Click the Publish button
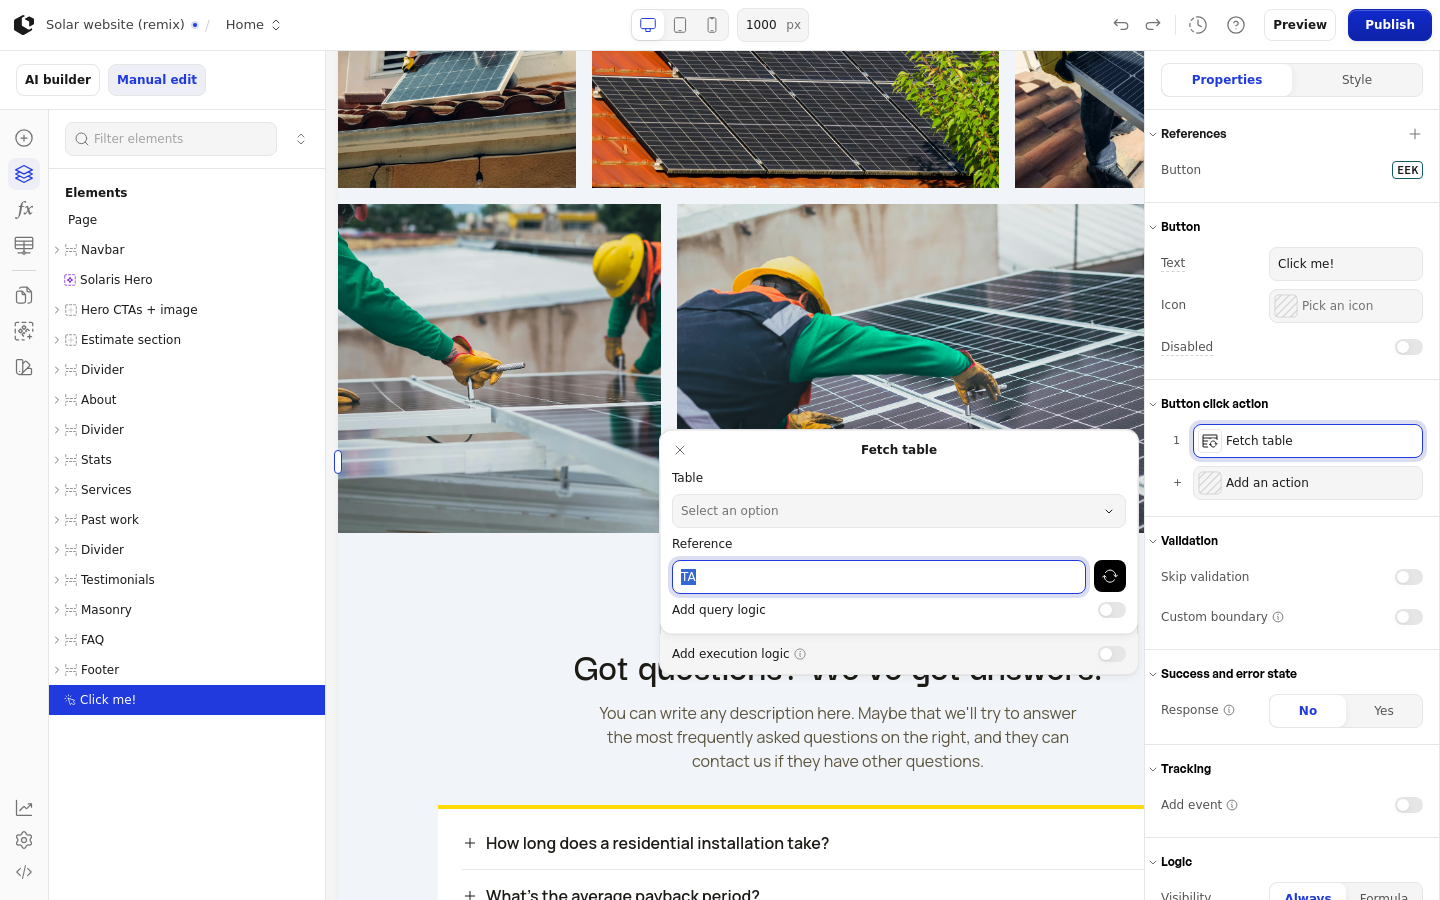 [1390, 25]
